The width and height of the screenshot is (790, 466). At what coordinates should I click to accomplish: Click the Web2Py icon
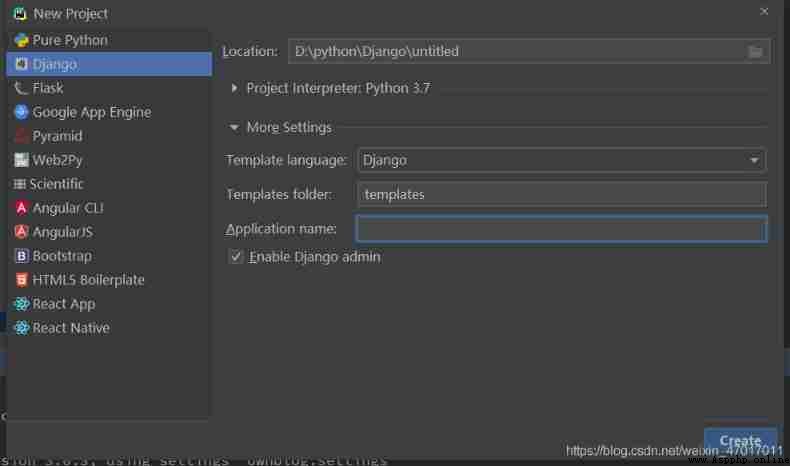21,160
